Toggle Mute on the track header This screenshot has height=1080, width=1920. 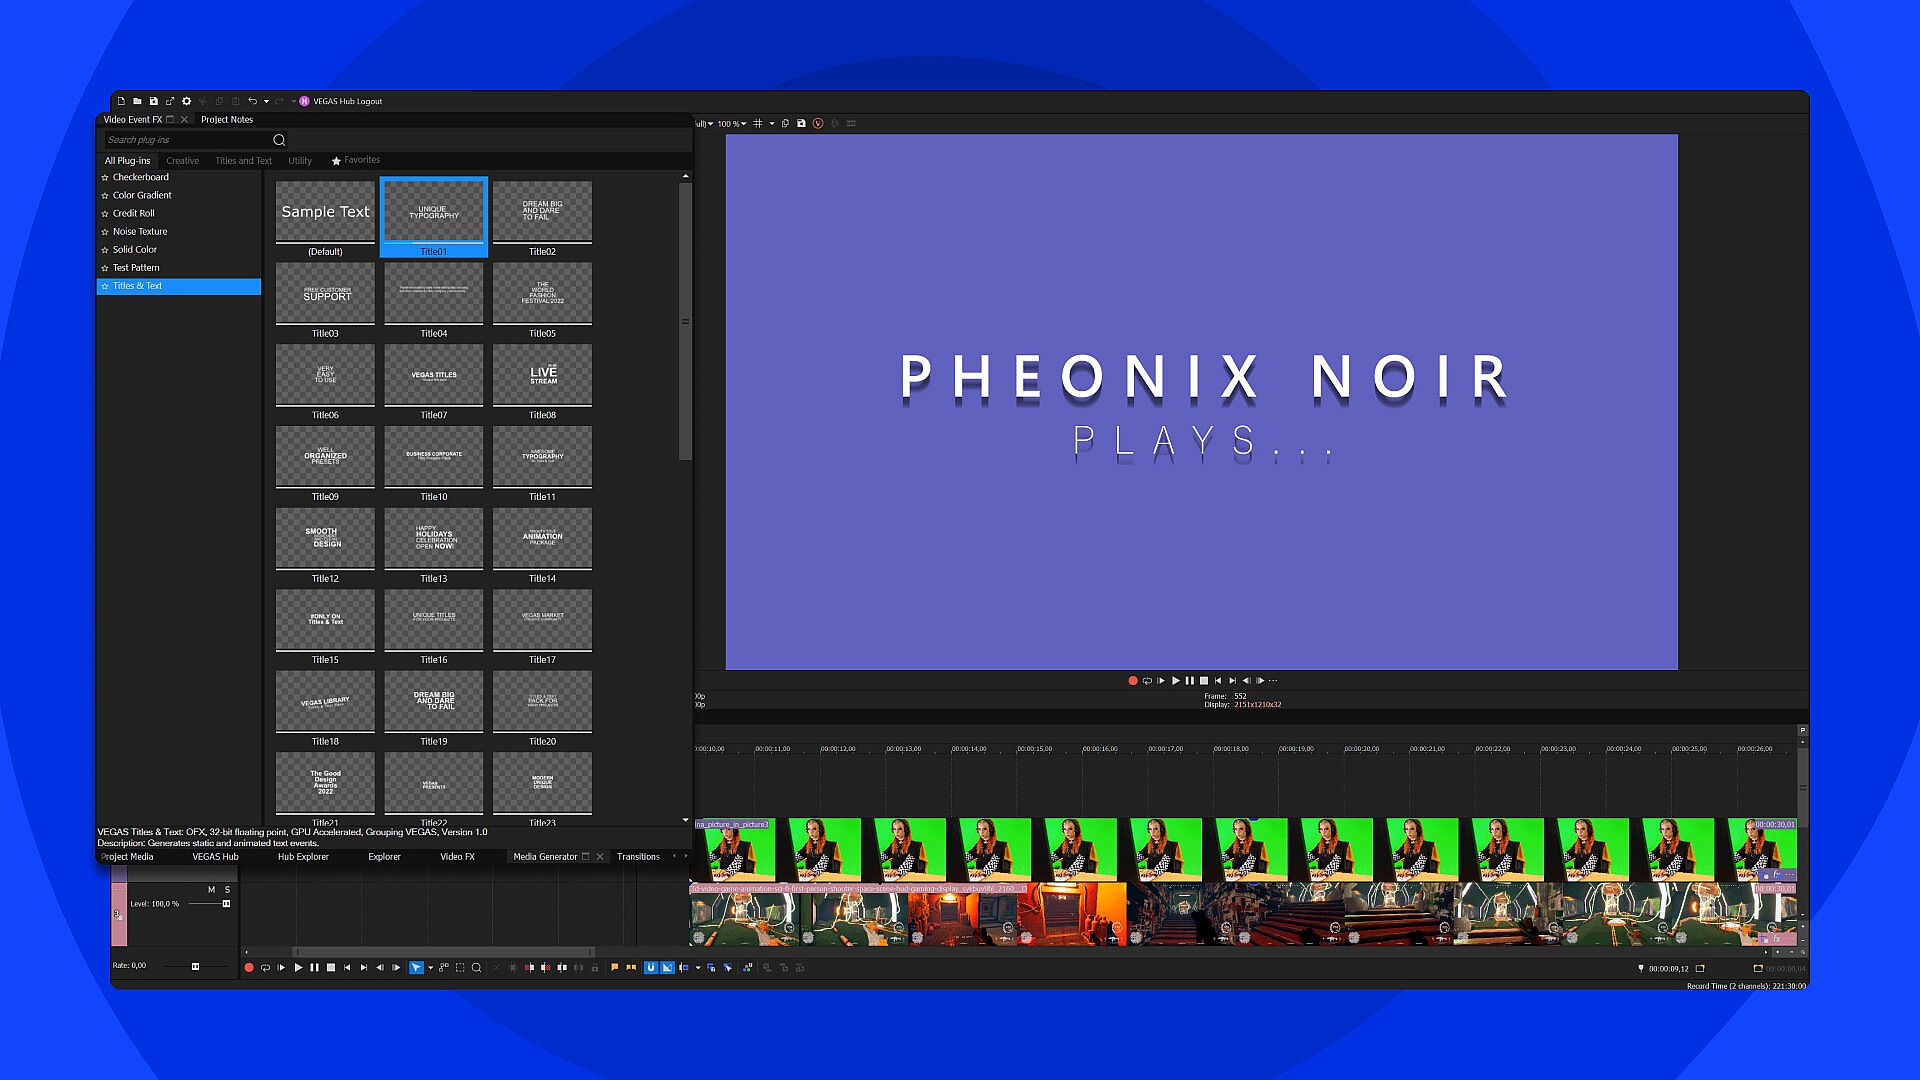click(x=211, y=890)
